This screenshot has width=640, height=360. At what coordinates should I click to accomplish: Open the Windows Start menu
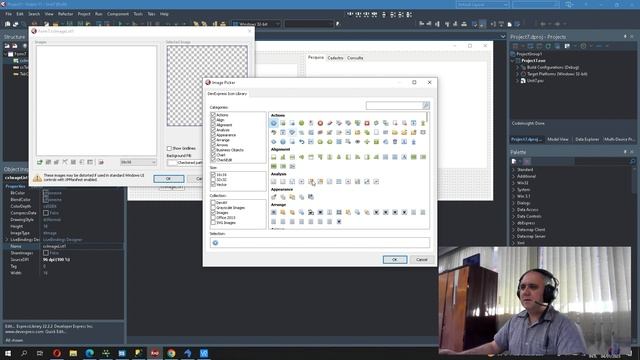[x=8, y=353]
